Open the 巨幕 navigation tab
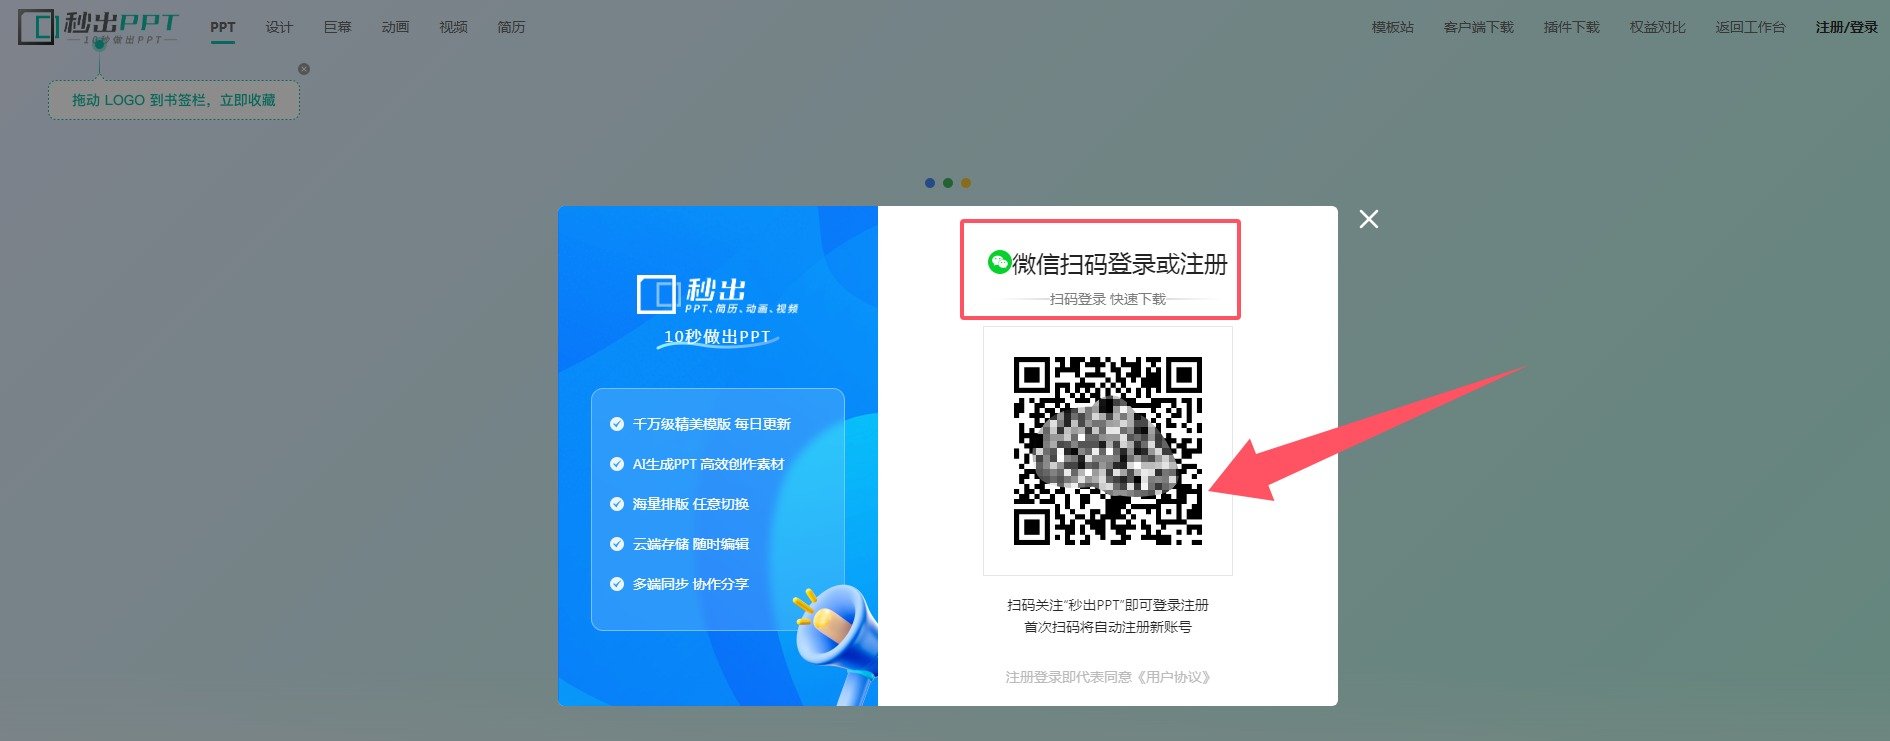Screen dimensions: 1890x741 point(337,27)
